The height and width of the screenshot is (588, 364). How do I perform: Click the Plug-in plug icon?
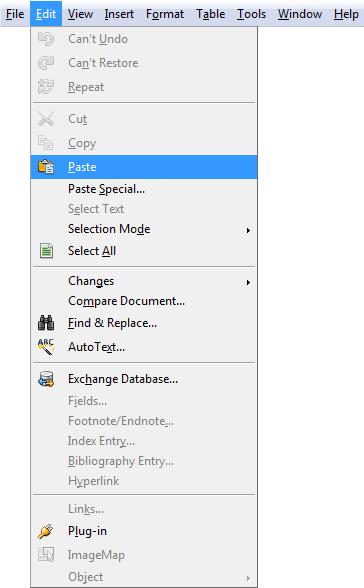[46, 531]
